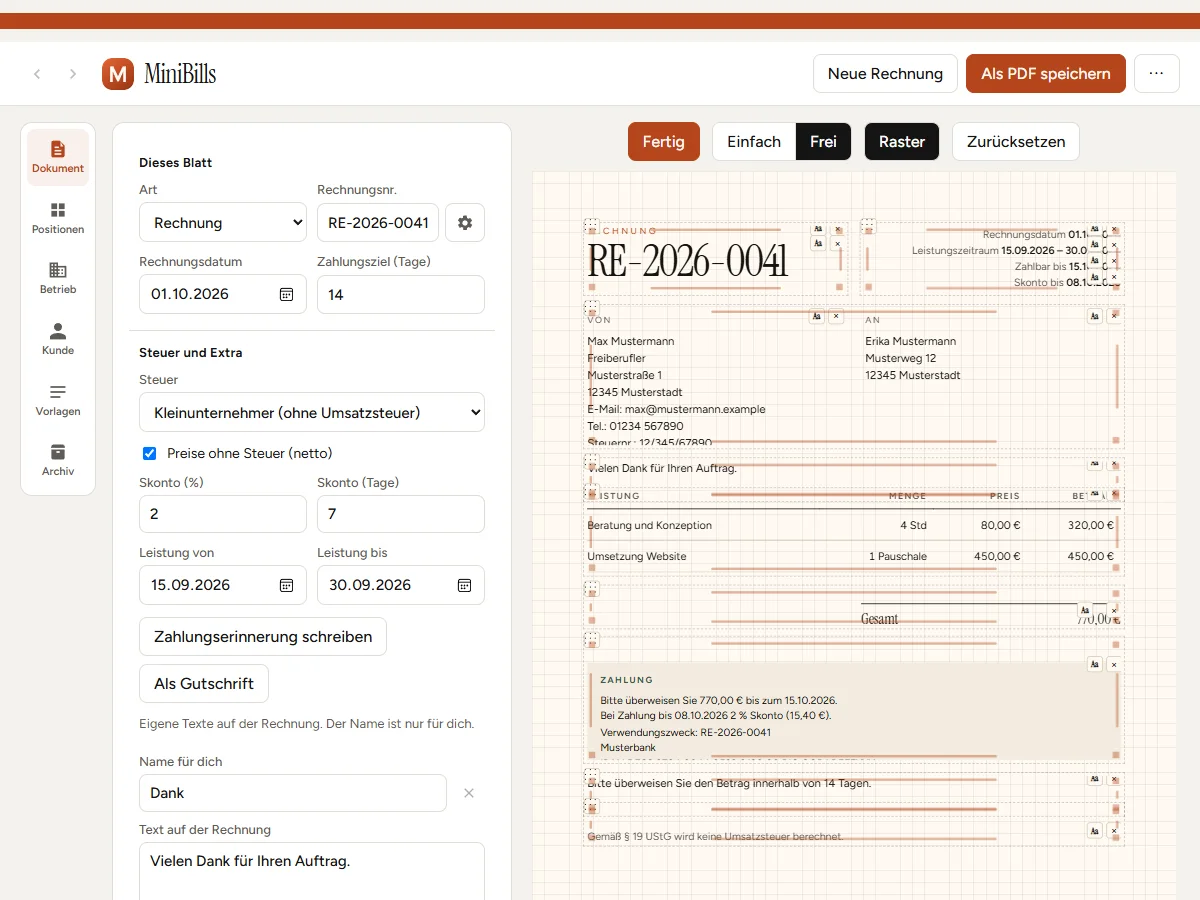Click '1 Pauschale' quantity in preview

pos(898,556)
